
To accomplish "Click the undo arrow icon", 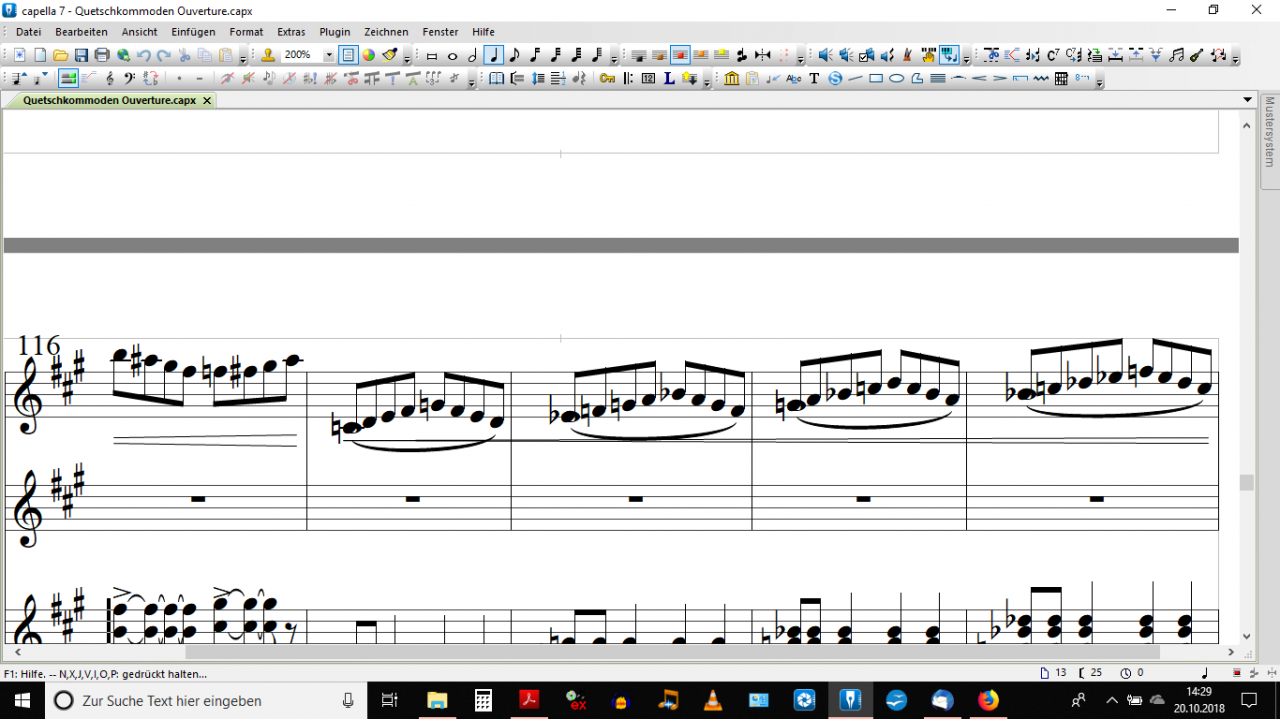I will coord(144,55).
